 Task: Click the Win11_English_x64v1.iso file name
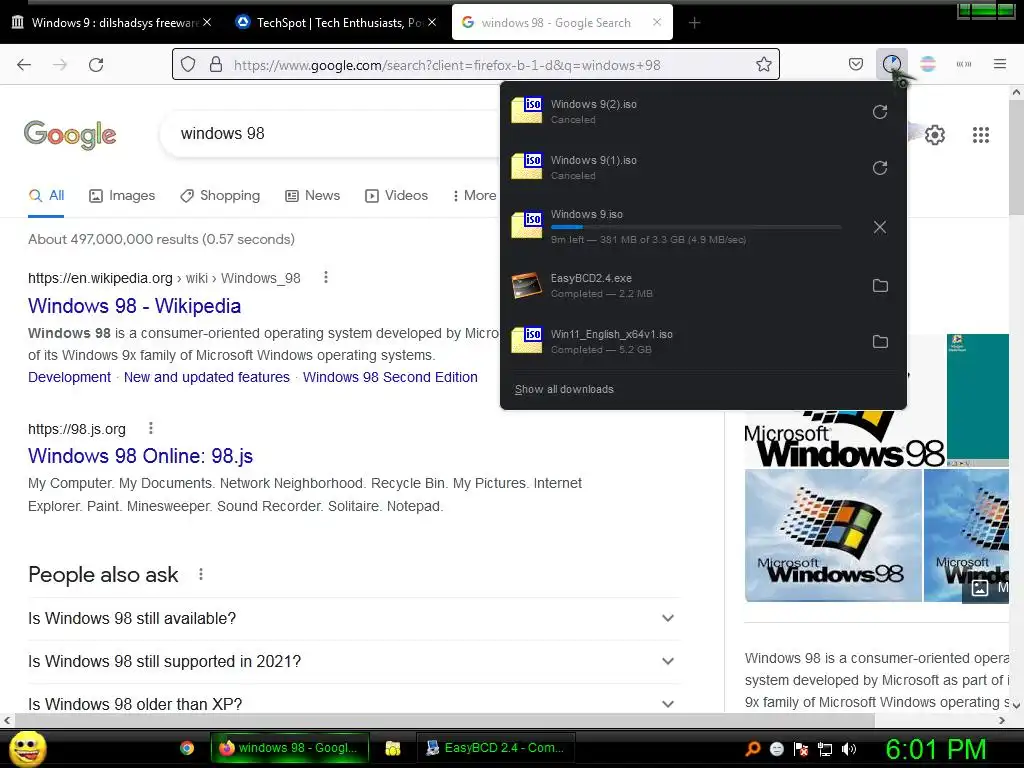pyautogui.click(x=611, y=334)
